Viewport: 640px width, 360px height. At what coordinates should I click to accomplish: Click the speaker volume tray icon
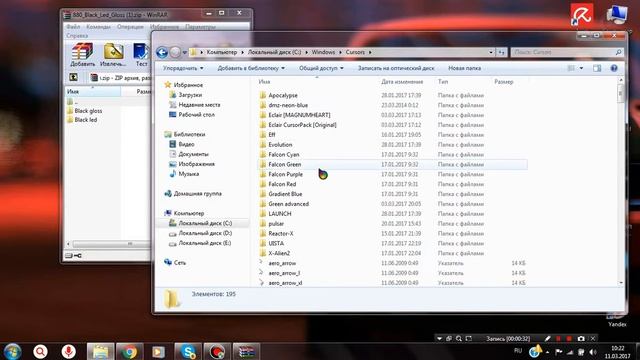[593, 352]
